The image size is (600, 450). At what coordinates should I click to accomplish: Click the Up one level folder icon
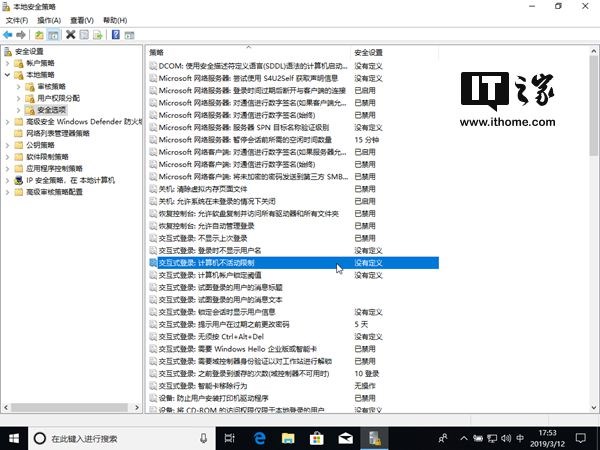(x=39, y=35)
